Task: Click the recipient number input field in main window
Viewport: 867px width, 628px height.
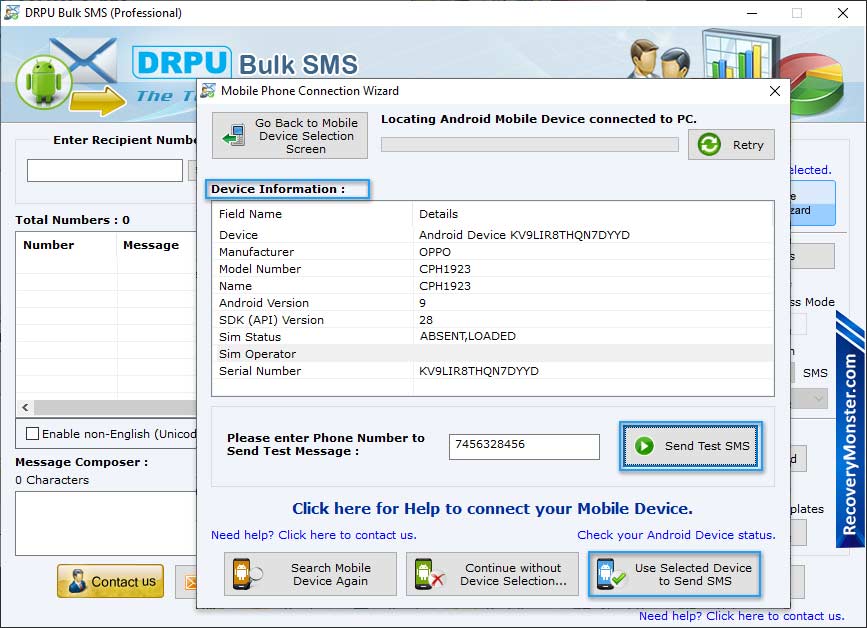Action: coord(105,170)
